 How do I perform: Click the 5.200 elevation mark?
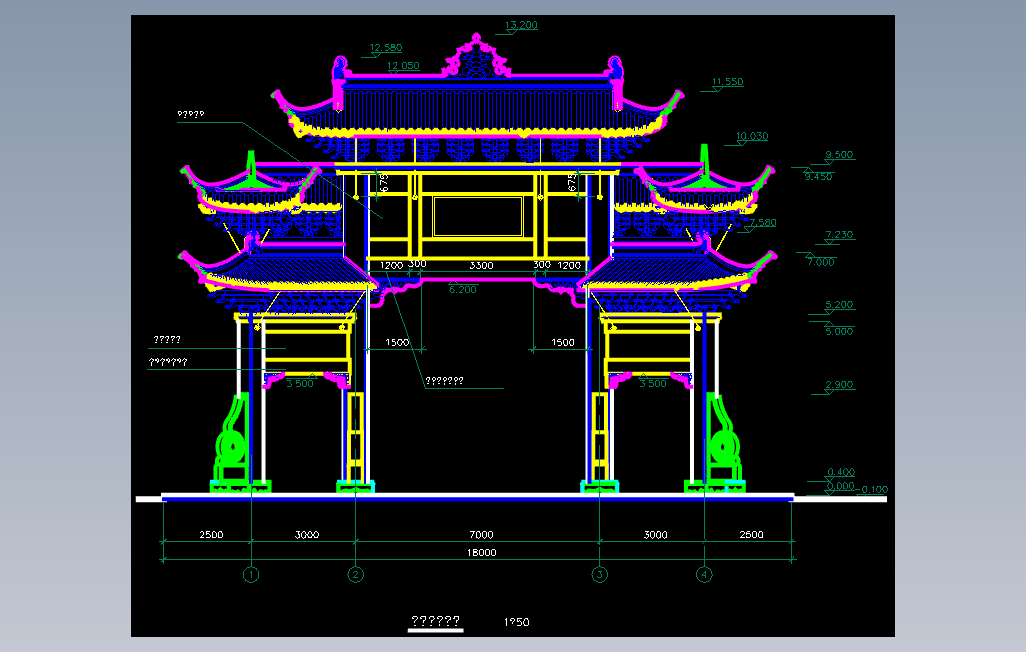(839, 304)
